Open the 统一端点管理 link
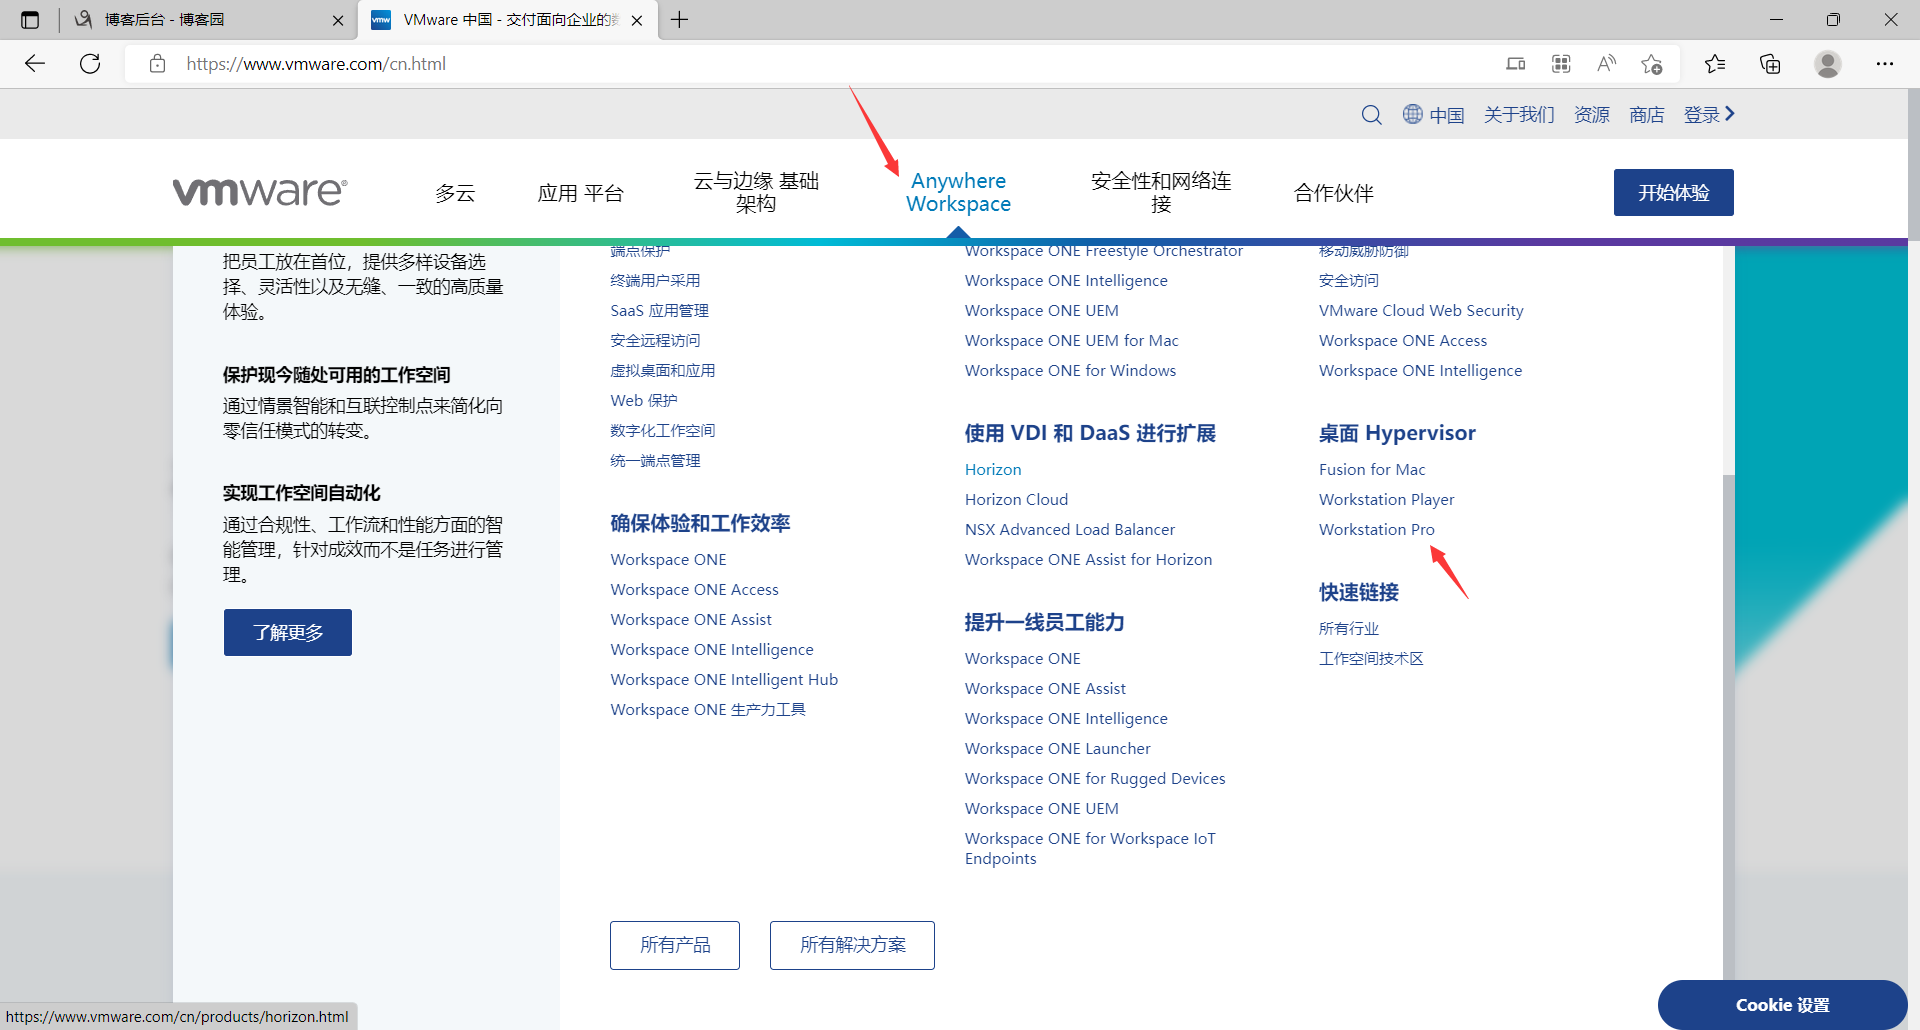1920x1030 pixels. pyautogui.click(x=656, y=460)
